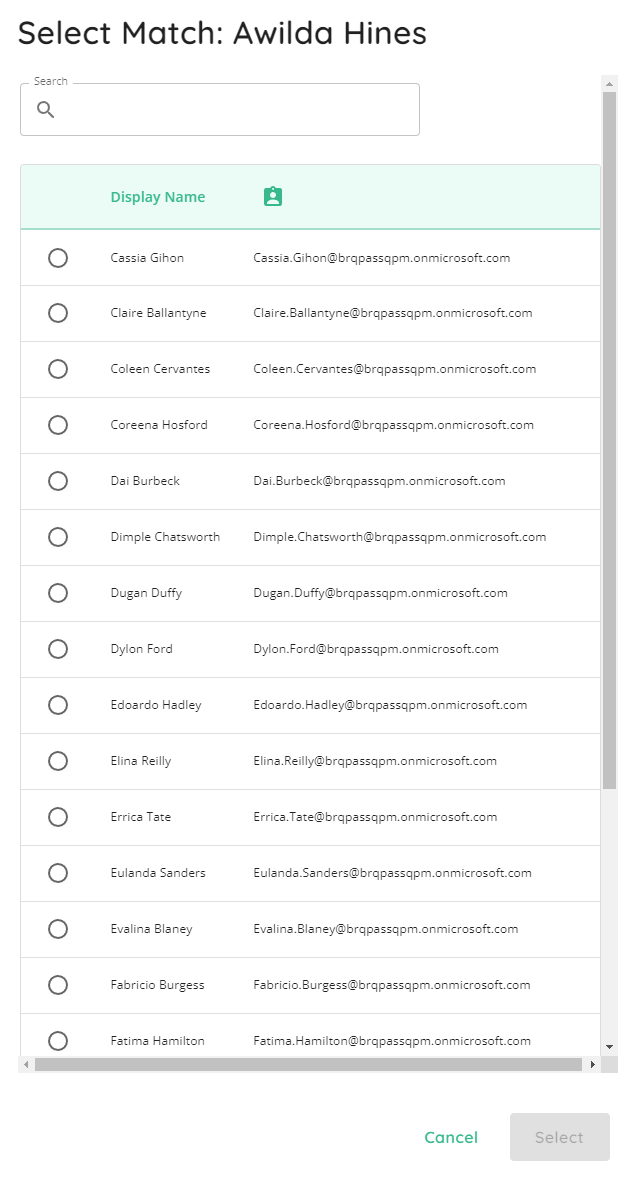Choose the Coleen Cervantes radio button
Screen dimensions: 638x1182
pos(58,369)
